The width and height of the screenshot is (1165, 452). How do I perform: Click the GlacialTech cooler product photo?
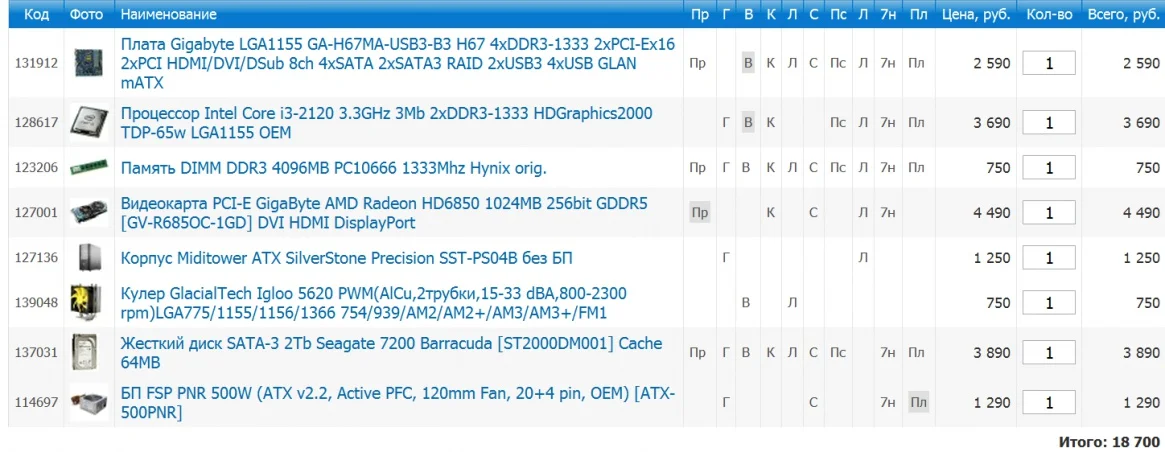89,303
